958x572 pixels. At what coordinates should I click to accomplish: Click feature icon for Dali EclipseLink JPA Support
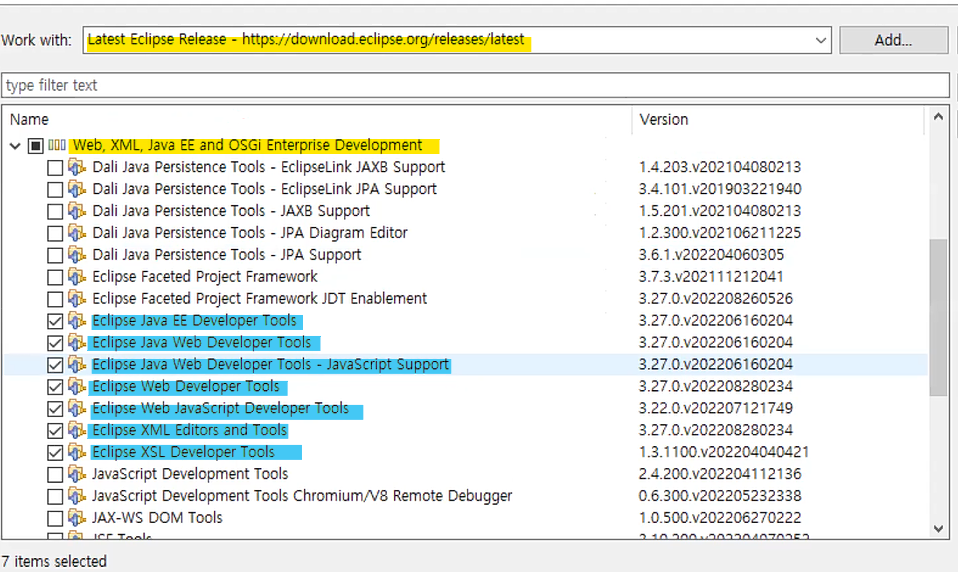click(76, 189)
